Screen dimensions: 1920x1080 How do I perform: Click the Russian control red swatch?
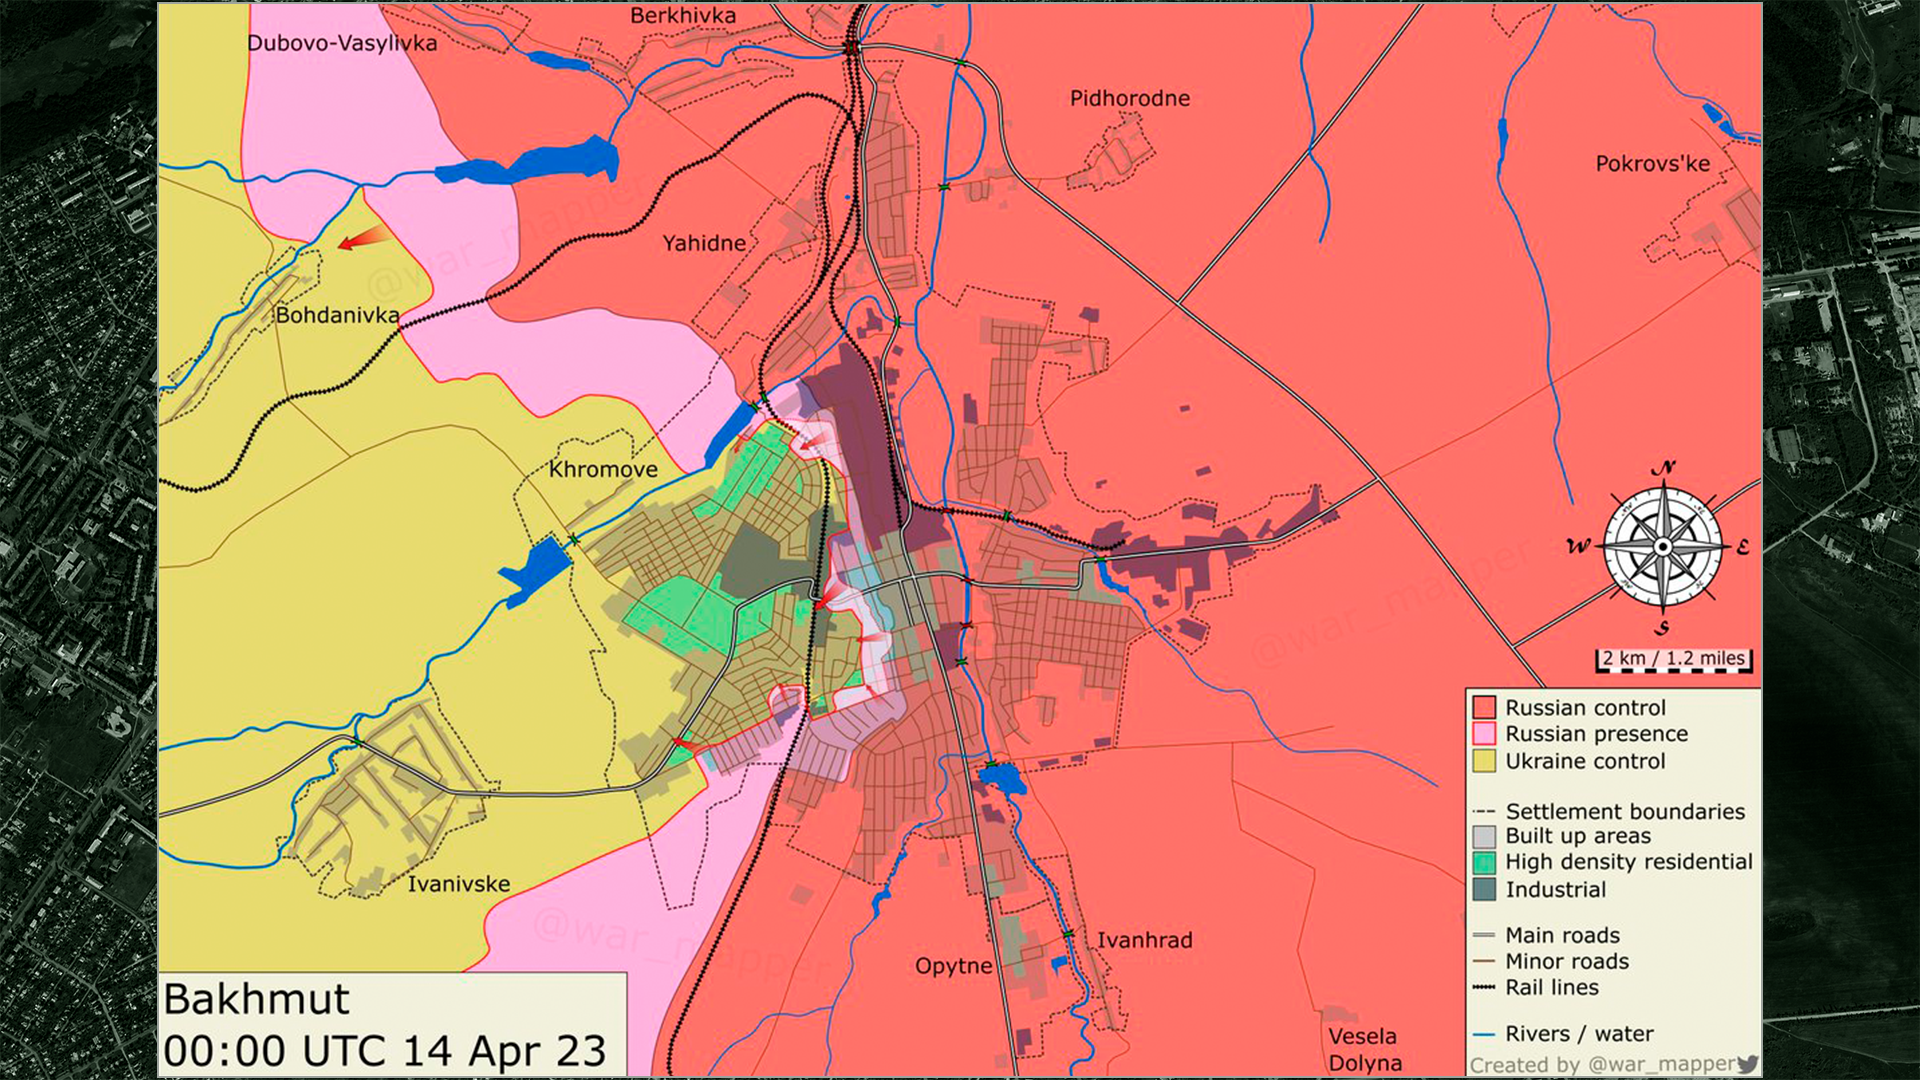1484,708
